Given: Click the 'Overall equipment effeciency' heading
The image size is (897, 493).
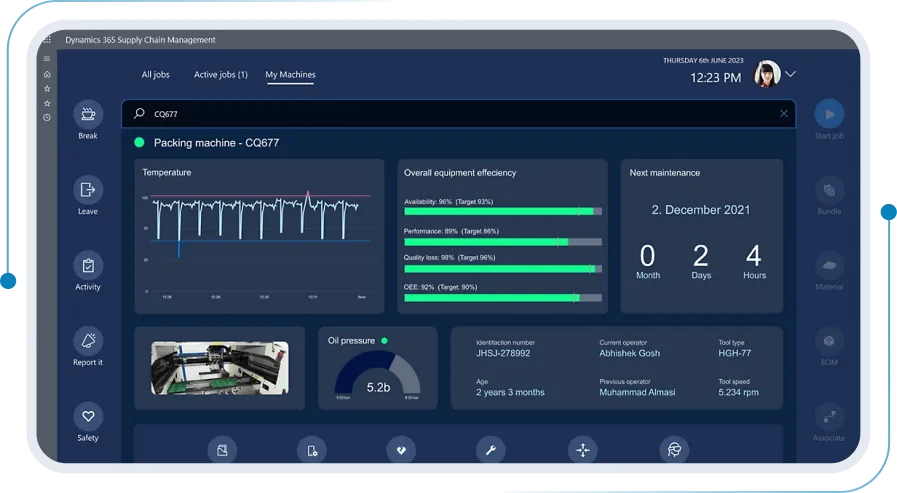Looking at the screenshot, I should click(460, 173).
